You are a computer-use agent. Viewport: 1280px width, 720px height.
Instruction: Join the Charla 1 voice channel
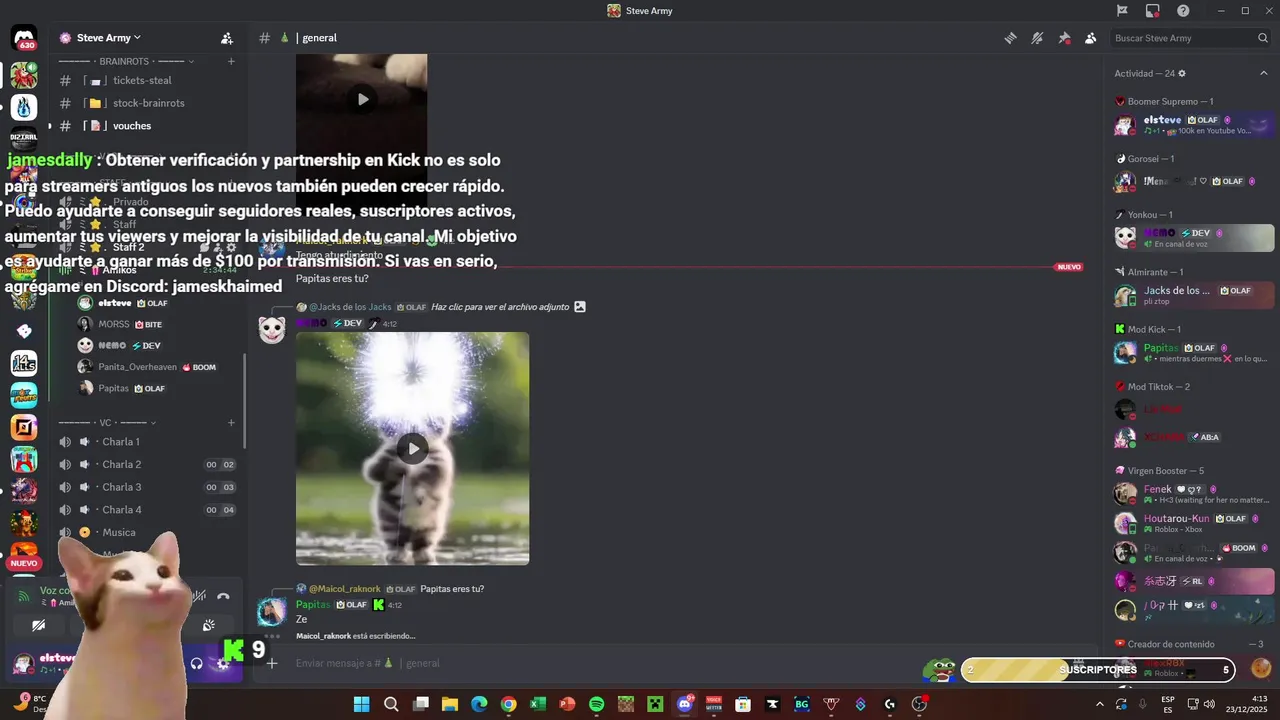121,442
